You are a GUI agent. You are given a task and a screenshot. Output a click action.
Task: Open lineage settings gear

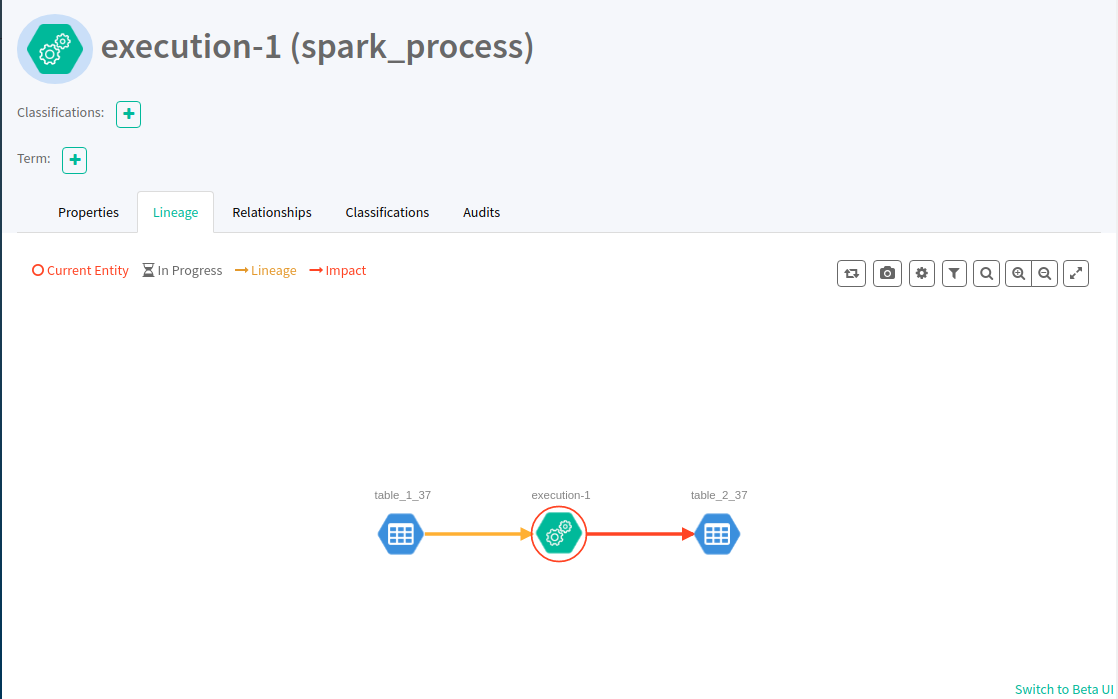[922, 273]
